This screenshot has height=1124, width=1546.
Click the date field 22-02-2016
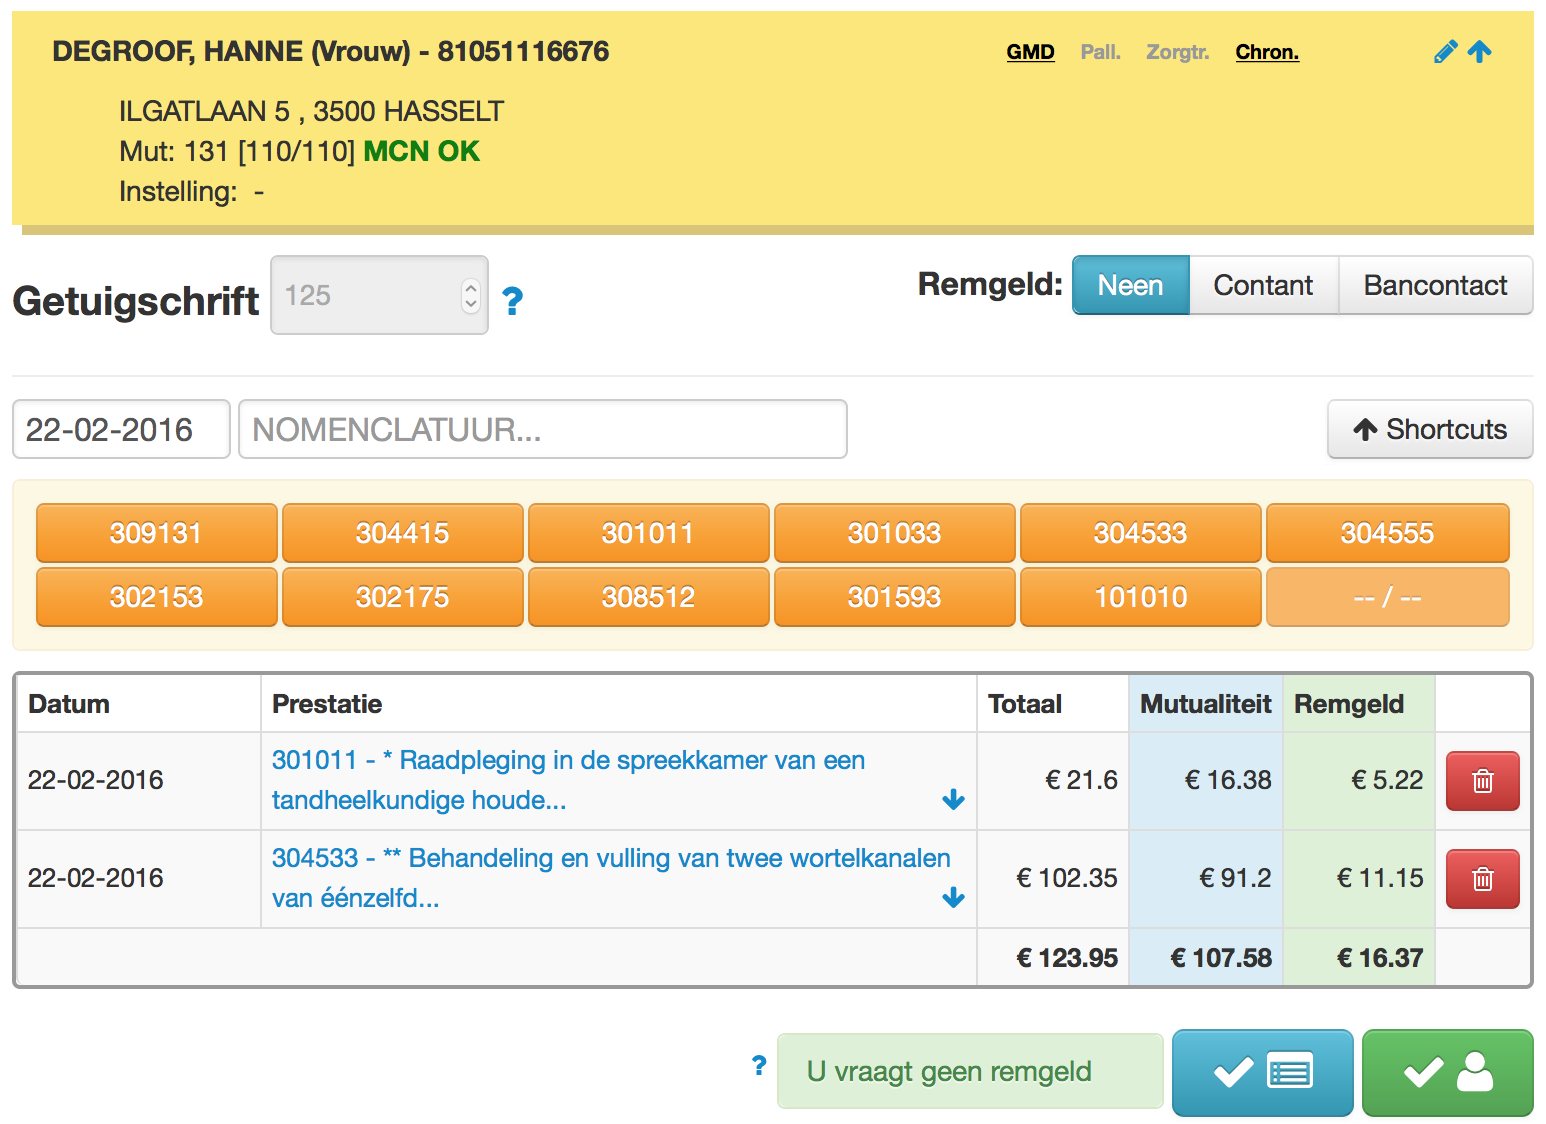point(121,429)
